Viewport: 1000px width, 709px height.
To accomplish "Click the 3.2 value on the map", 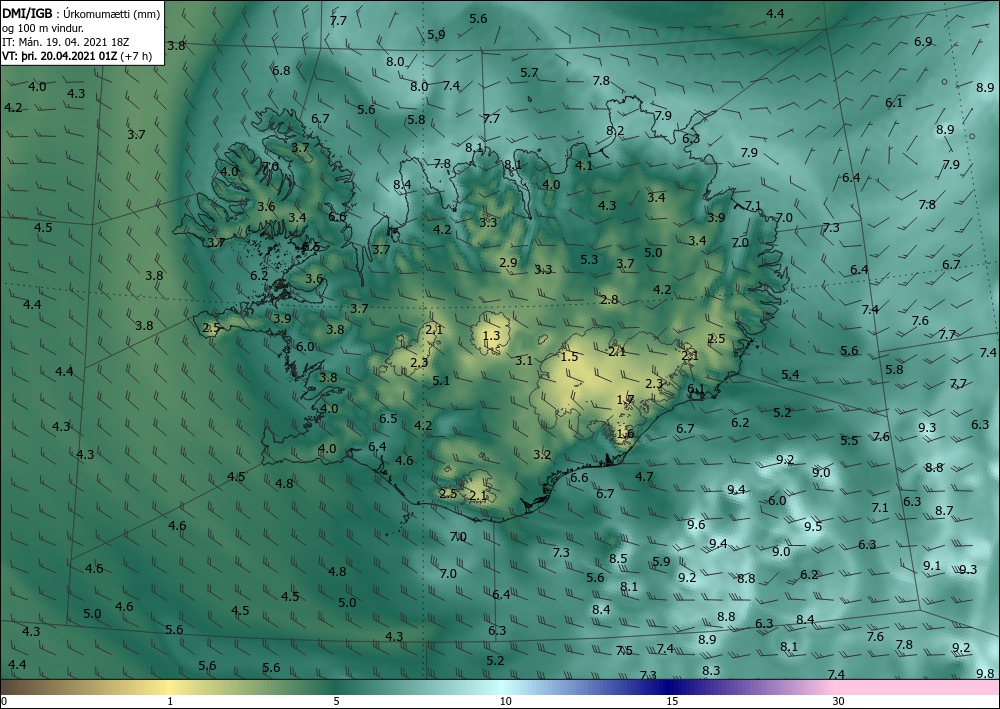I will pos(541,455).
